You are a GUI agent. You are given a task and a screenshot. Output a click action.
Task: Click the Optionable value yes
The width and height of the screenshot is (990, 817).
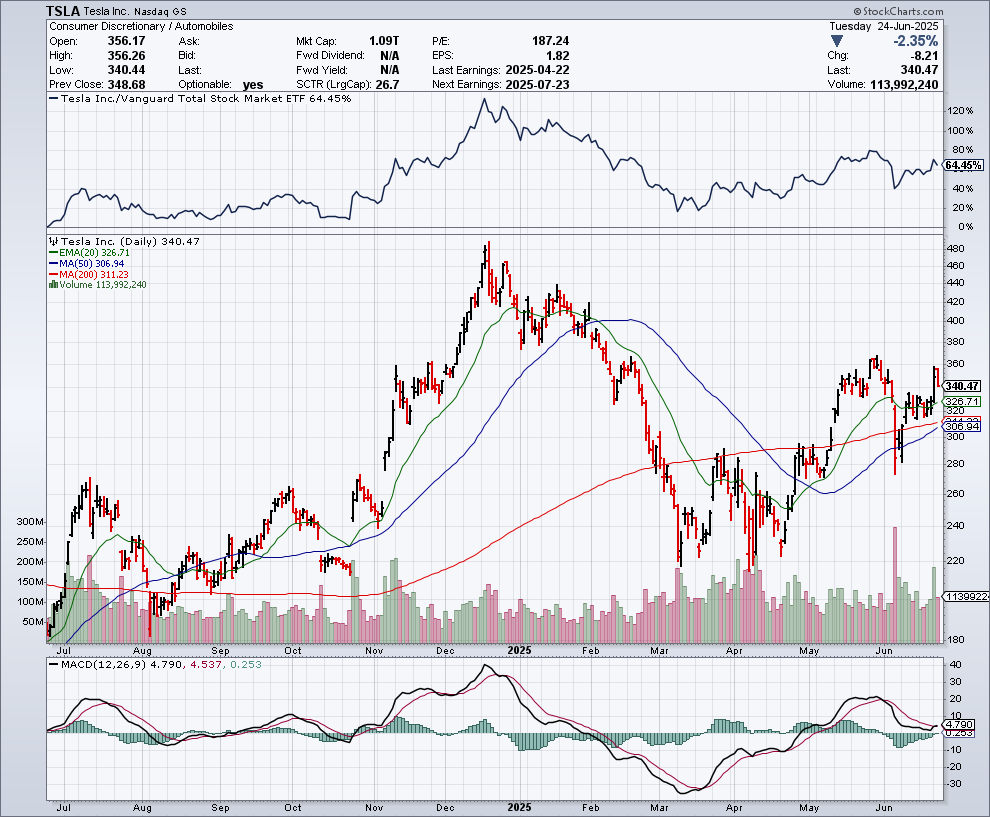(x=253, y=85)
